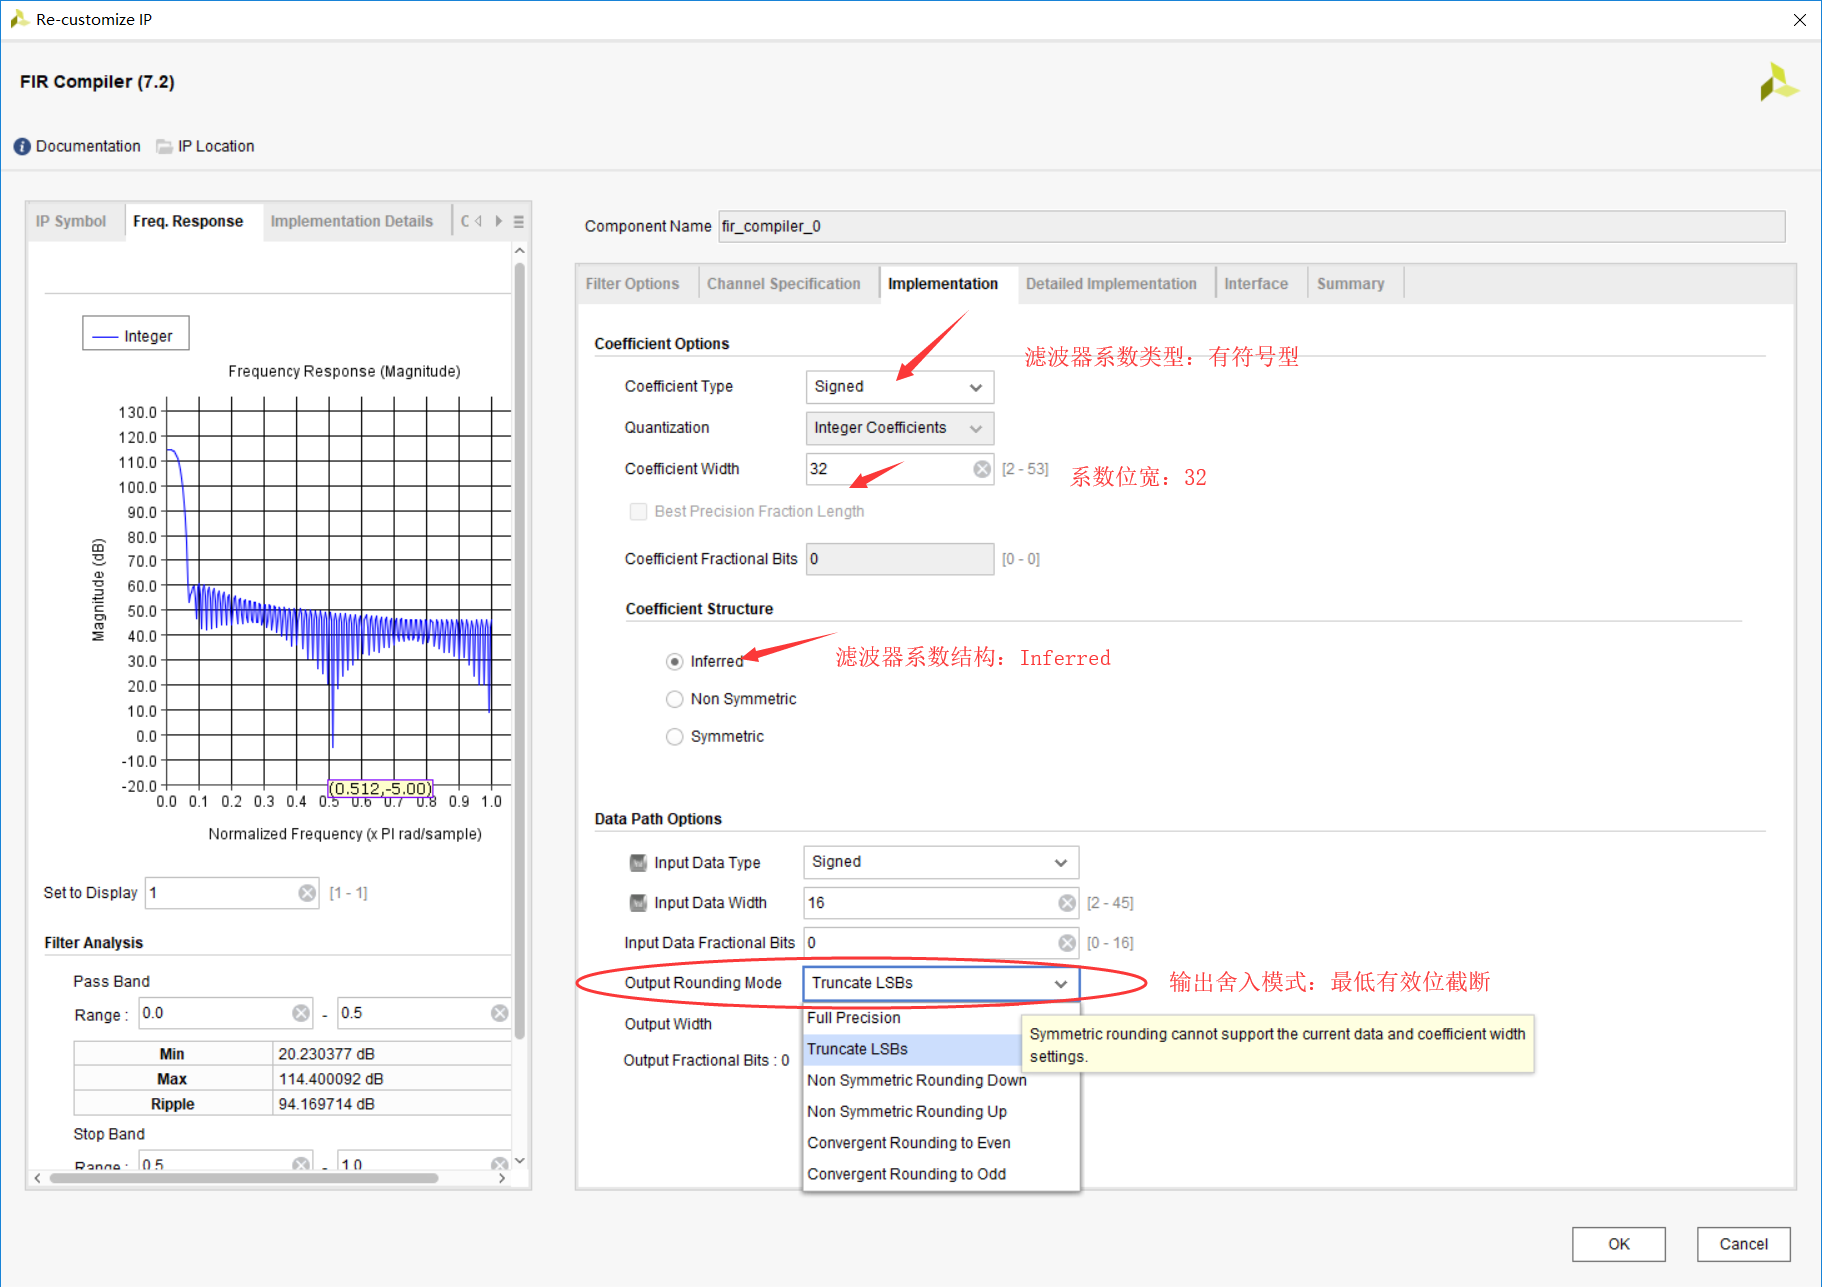Click the left panel horizontal scrollbar
The width and height of the screenshot is (1822, 1287).
245,1178
